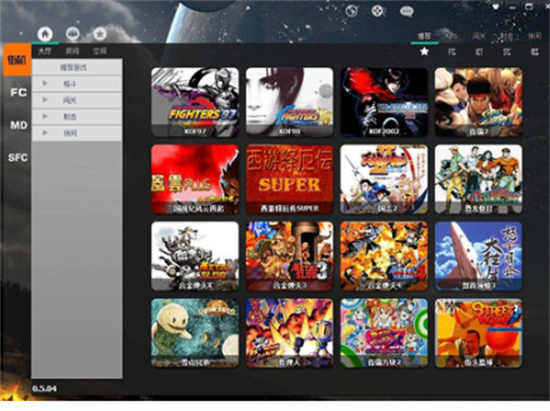
Task: Select 推荐游戏 header in left panel
Action: pos(77,67)
